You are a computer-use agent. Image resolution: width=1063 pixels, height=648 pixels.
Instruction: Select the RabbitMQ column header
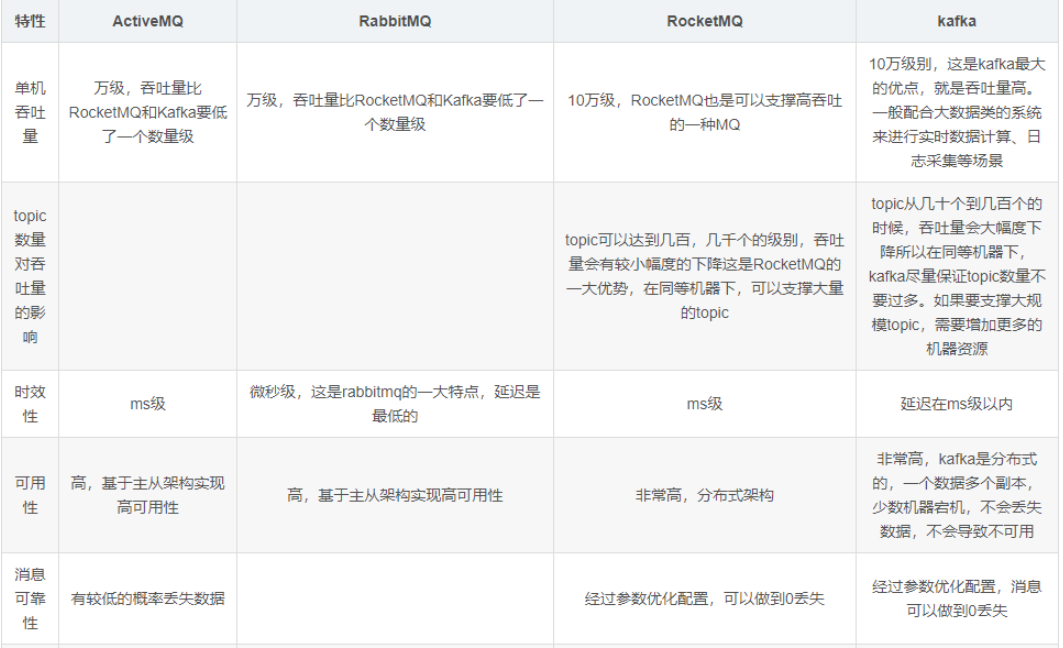click(x=395, y=21)
